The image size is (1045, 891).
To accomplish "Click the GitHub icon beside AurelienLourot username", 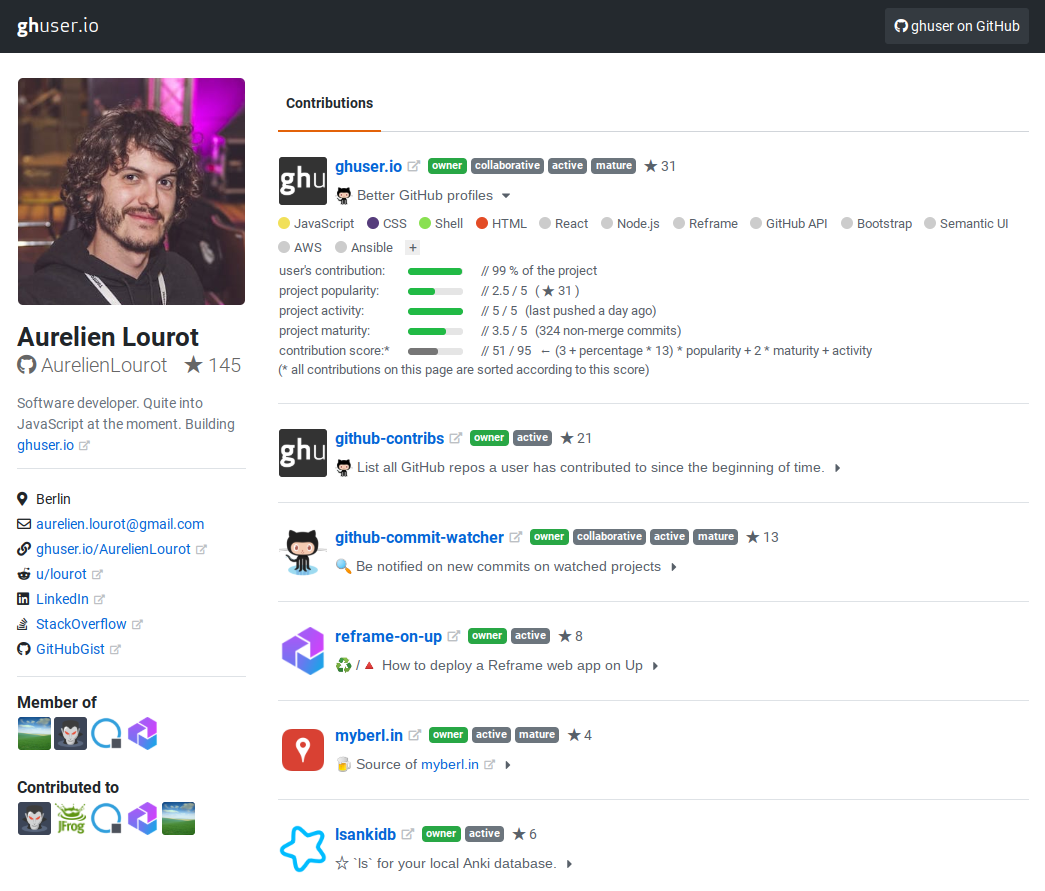I will point(27,365).
